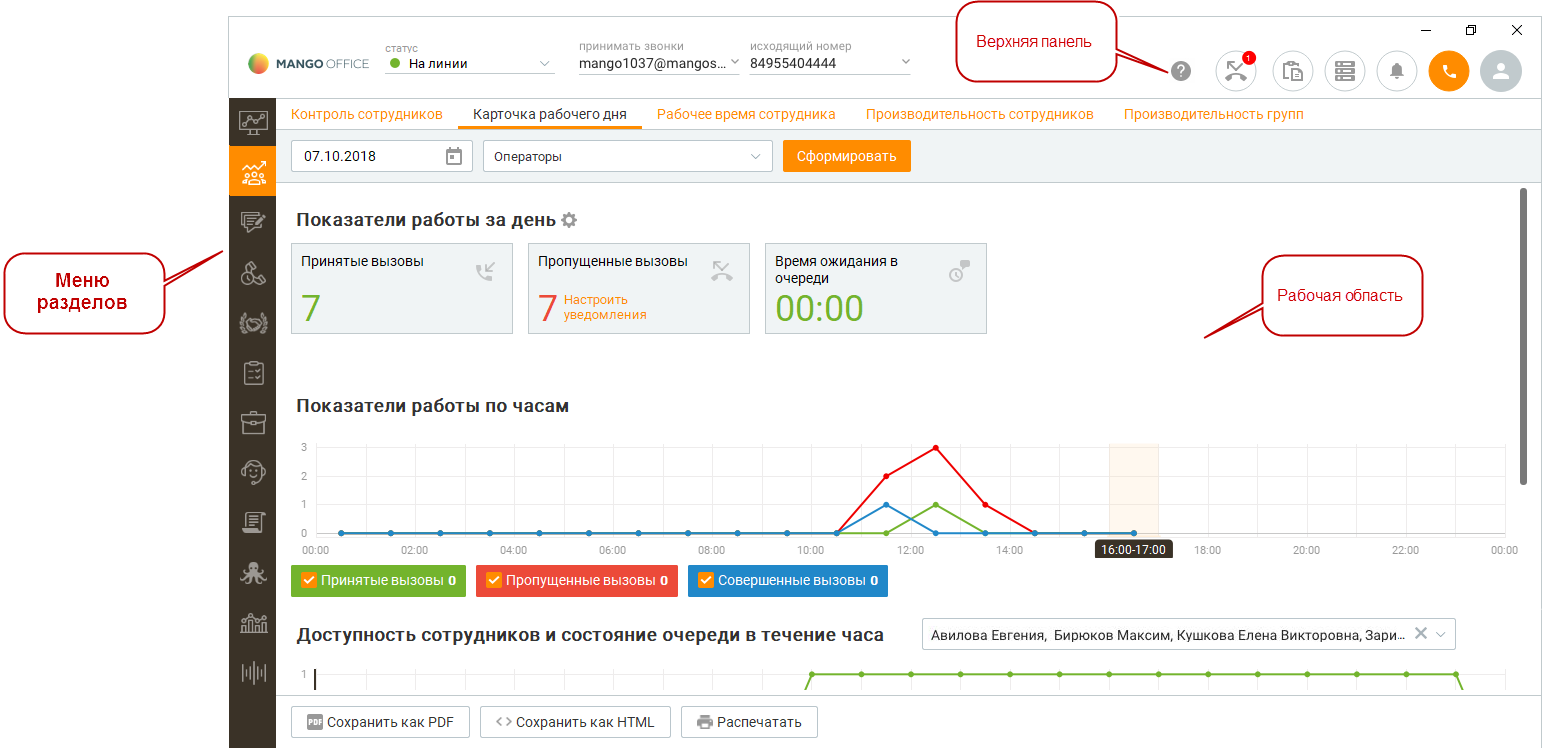Open the checklist clipboard sidebar section
The image size is (1542, 748).
coord(253,372)
